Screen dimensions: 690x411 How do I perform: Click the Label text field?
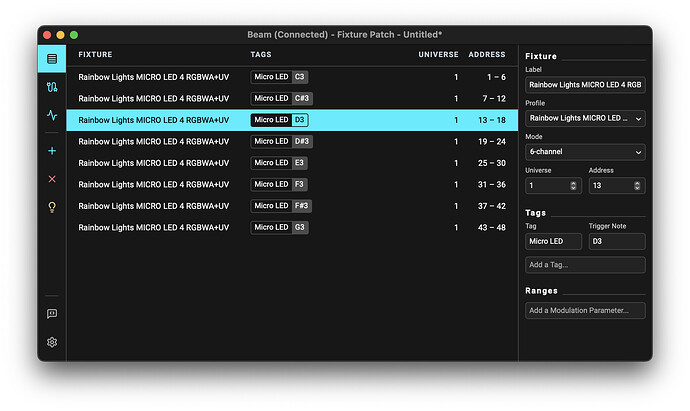click(585, 86)
